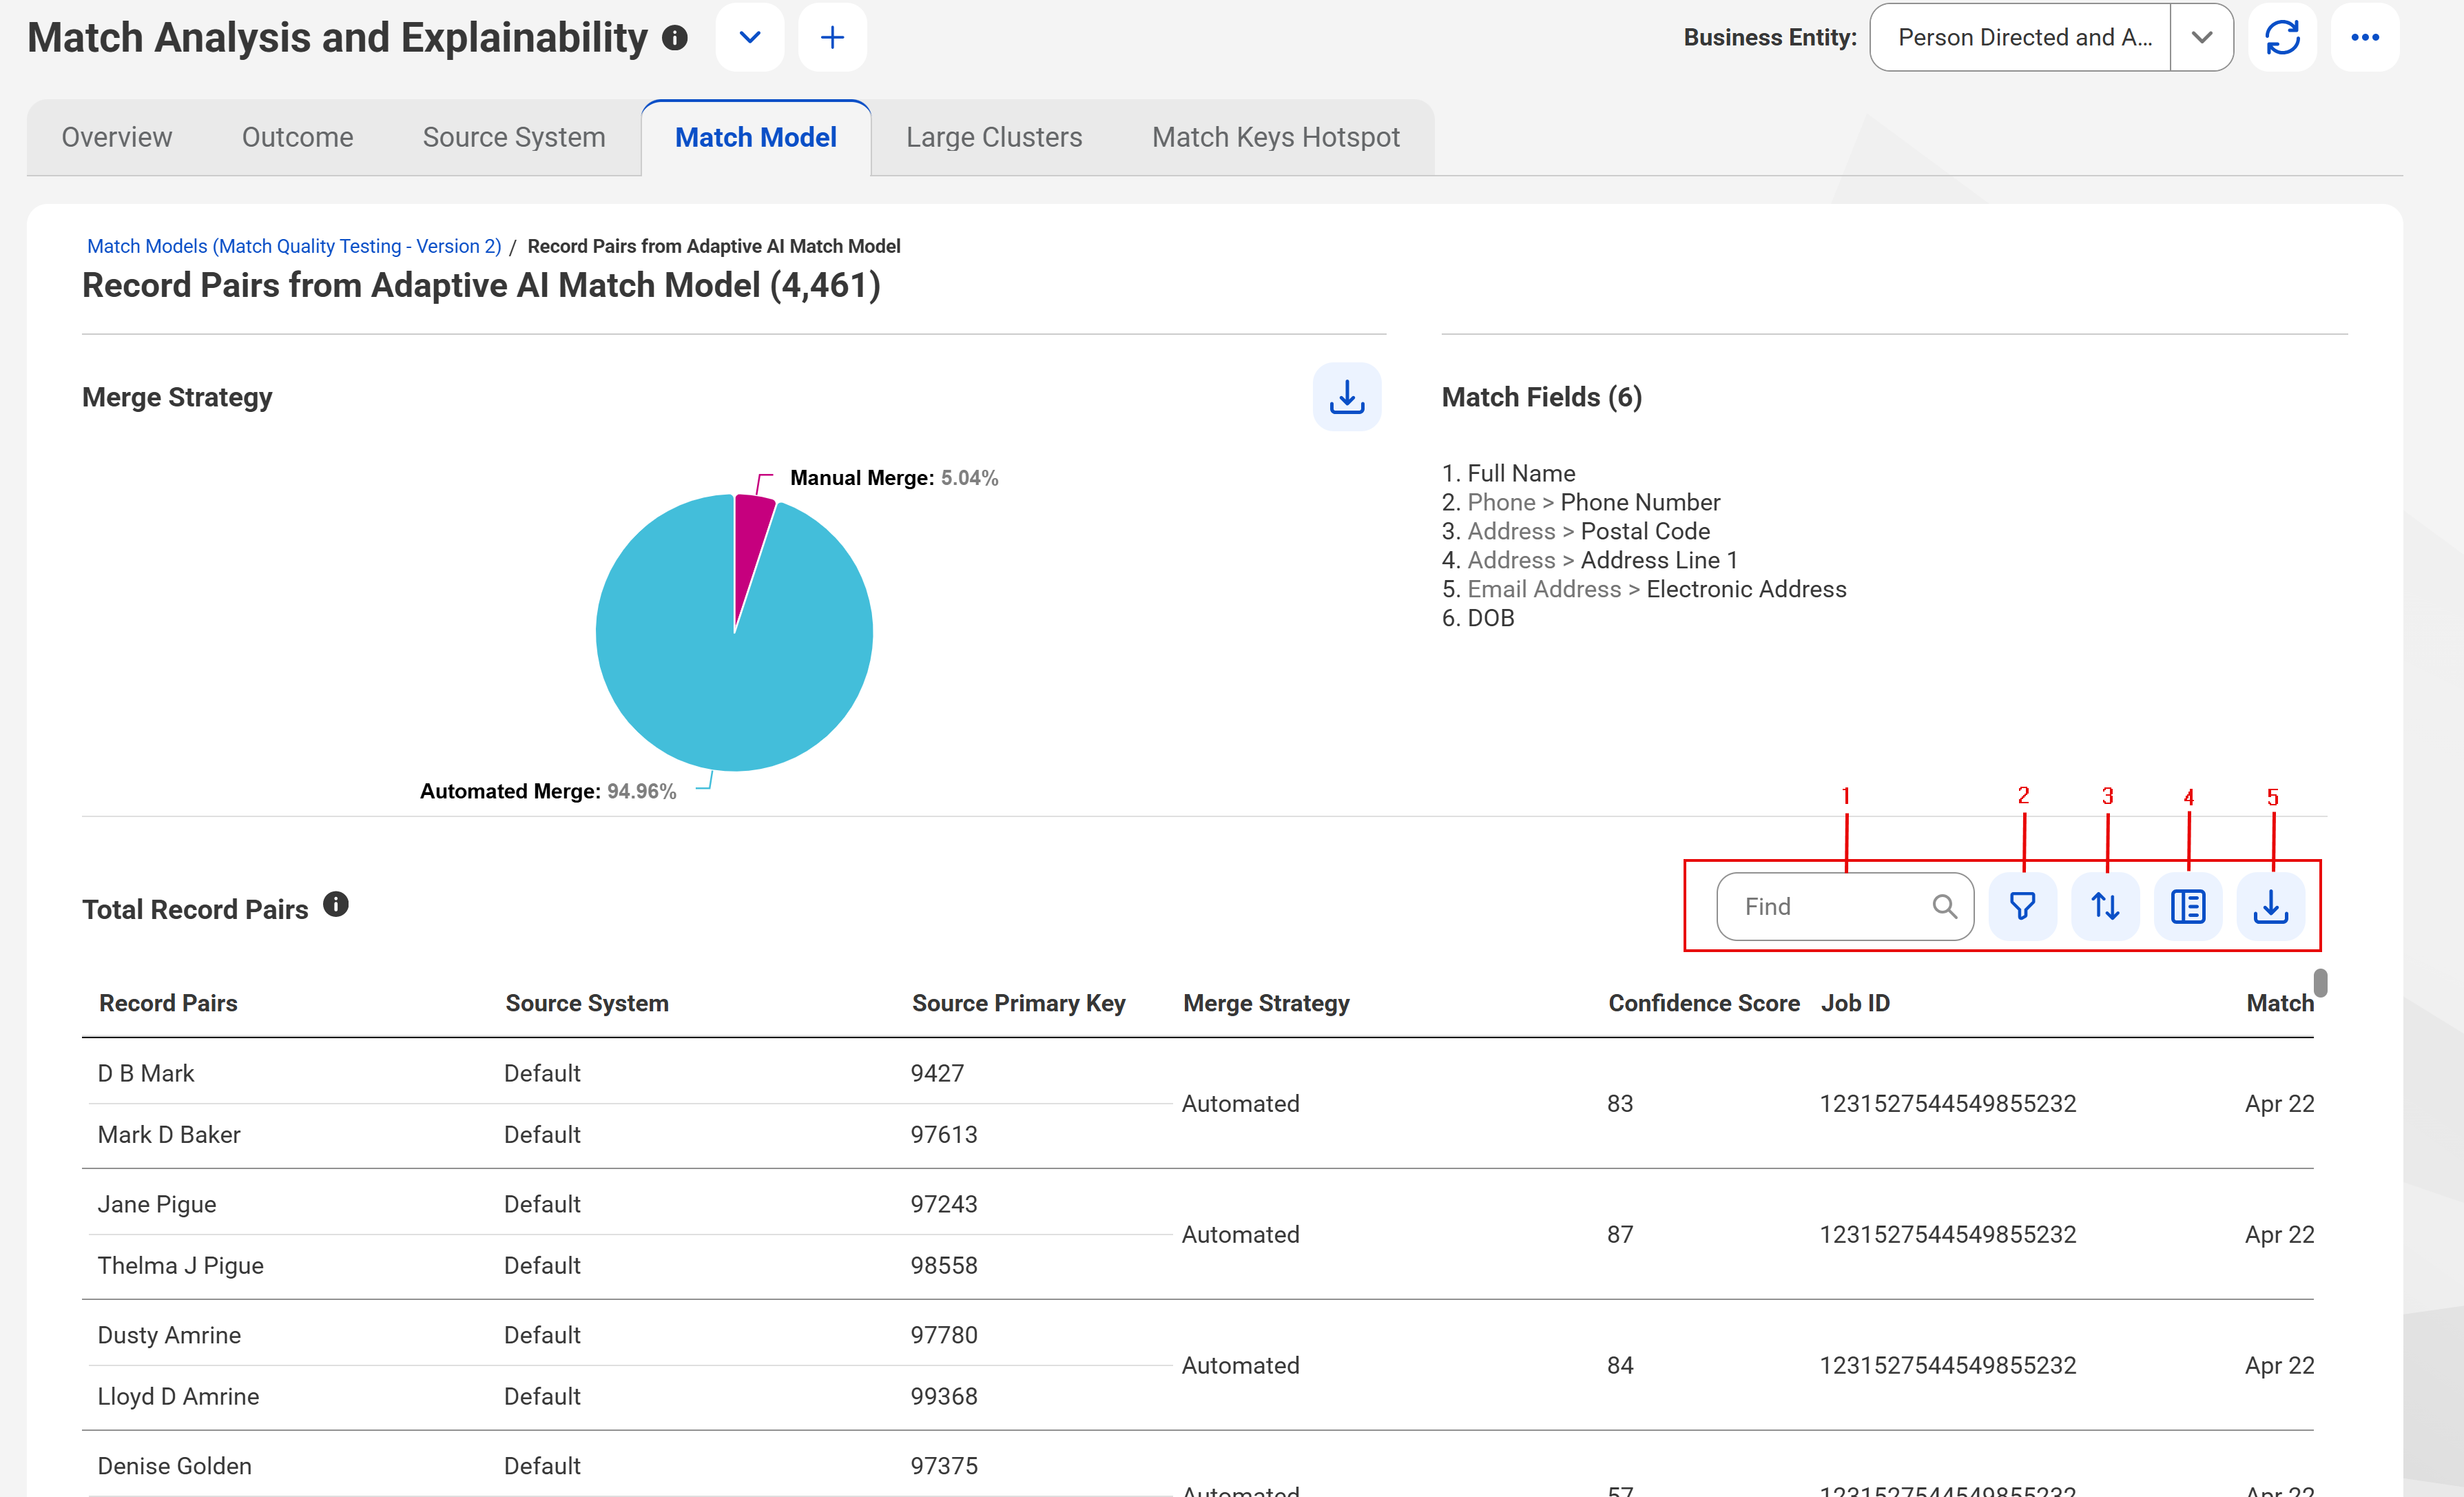Click the Job ID column header
This screenshot has width=2464, height=1497.
click(x=1855, y=1003)
